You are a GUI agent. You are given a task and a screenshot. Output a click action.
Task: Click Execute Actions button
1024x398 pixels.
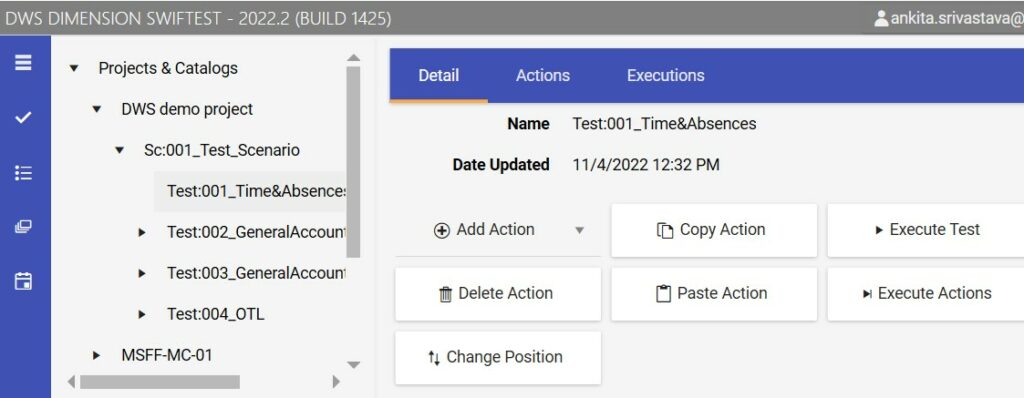[x=926, y=294]
